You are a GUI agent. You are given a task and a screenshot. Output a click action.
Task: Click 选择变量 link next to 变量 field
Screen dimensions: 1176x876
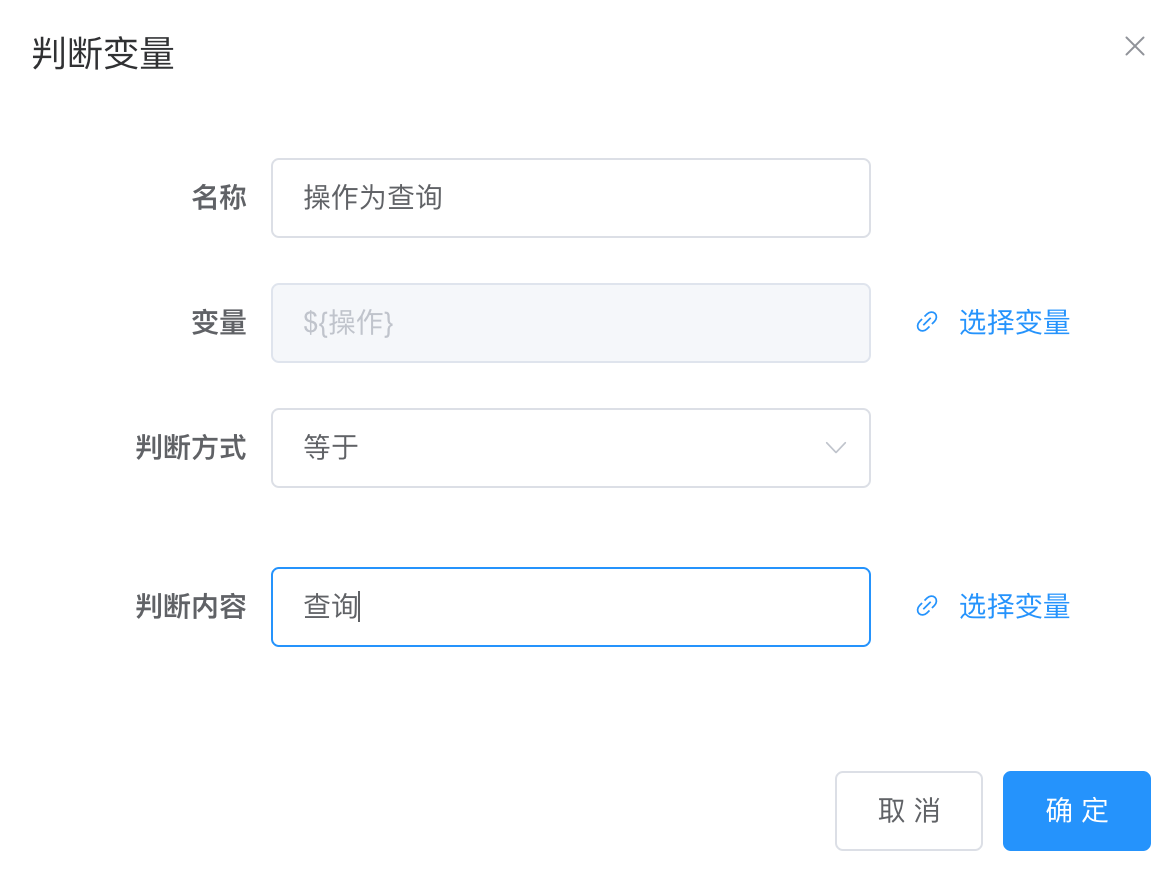click(x=1014, y=322)
